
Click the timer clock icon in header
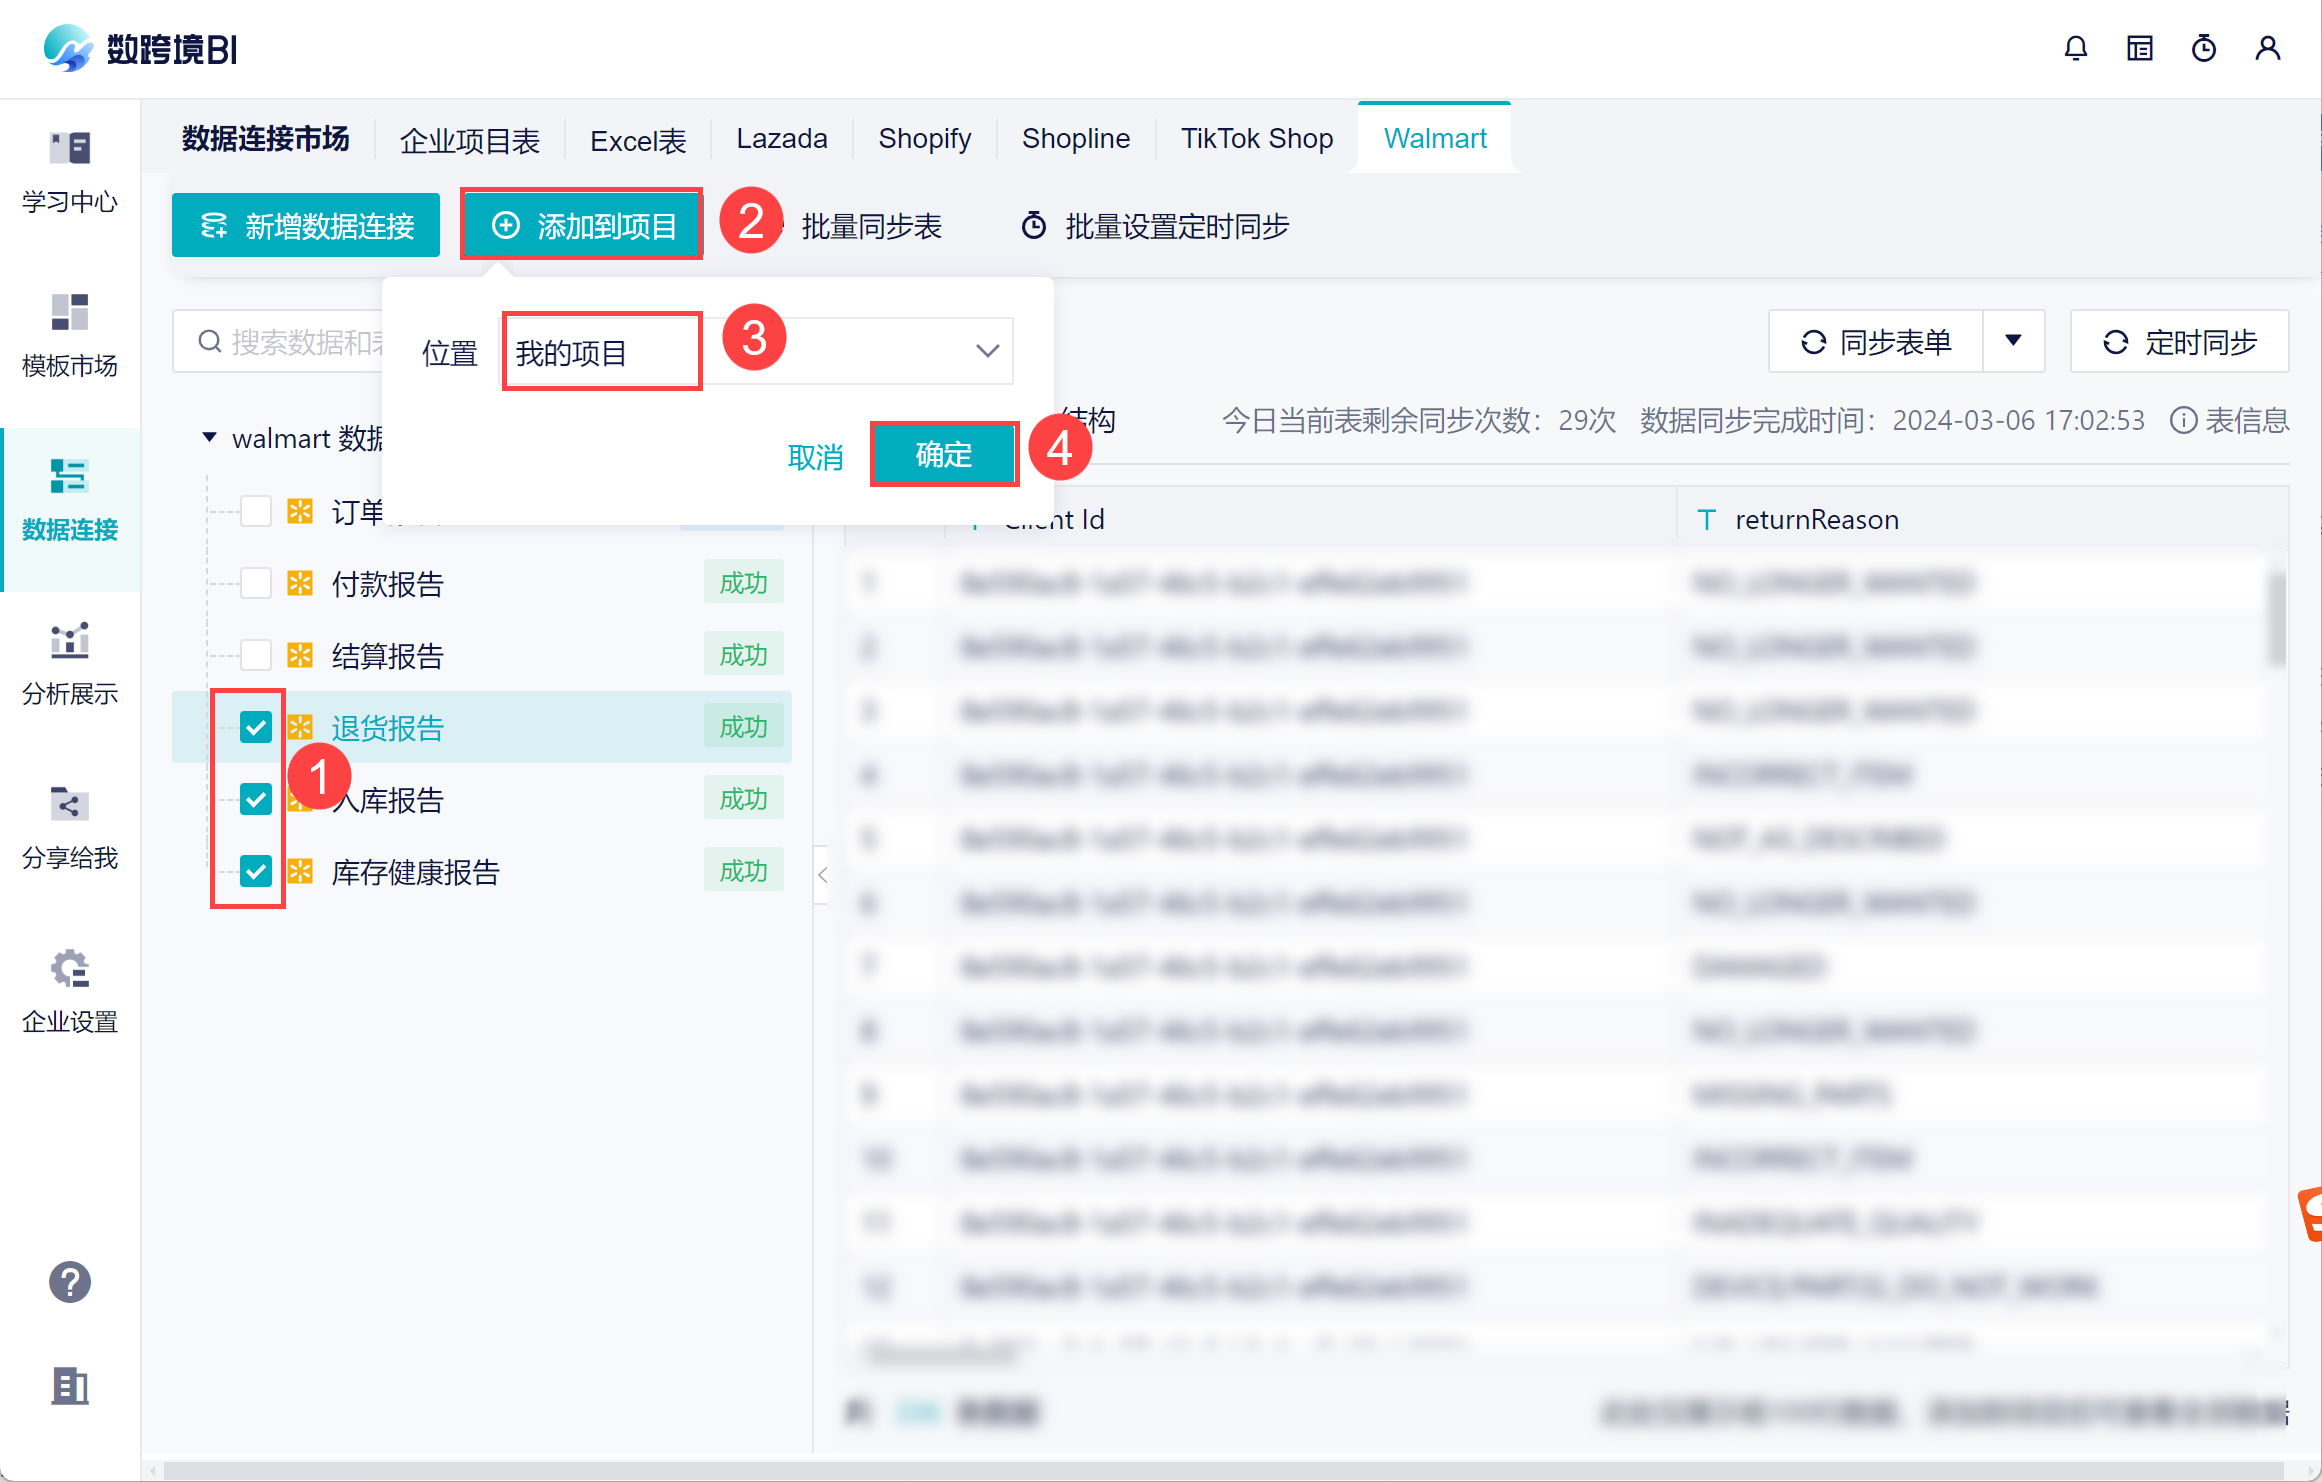point(2204,48)
